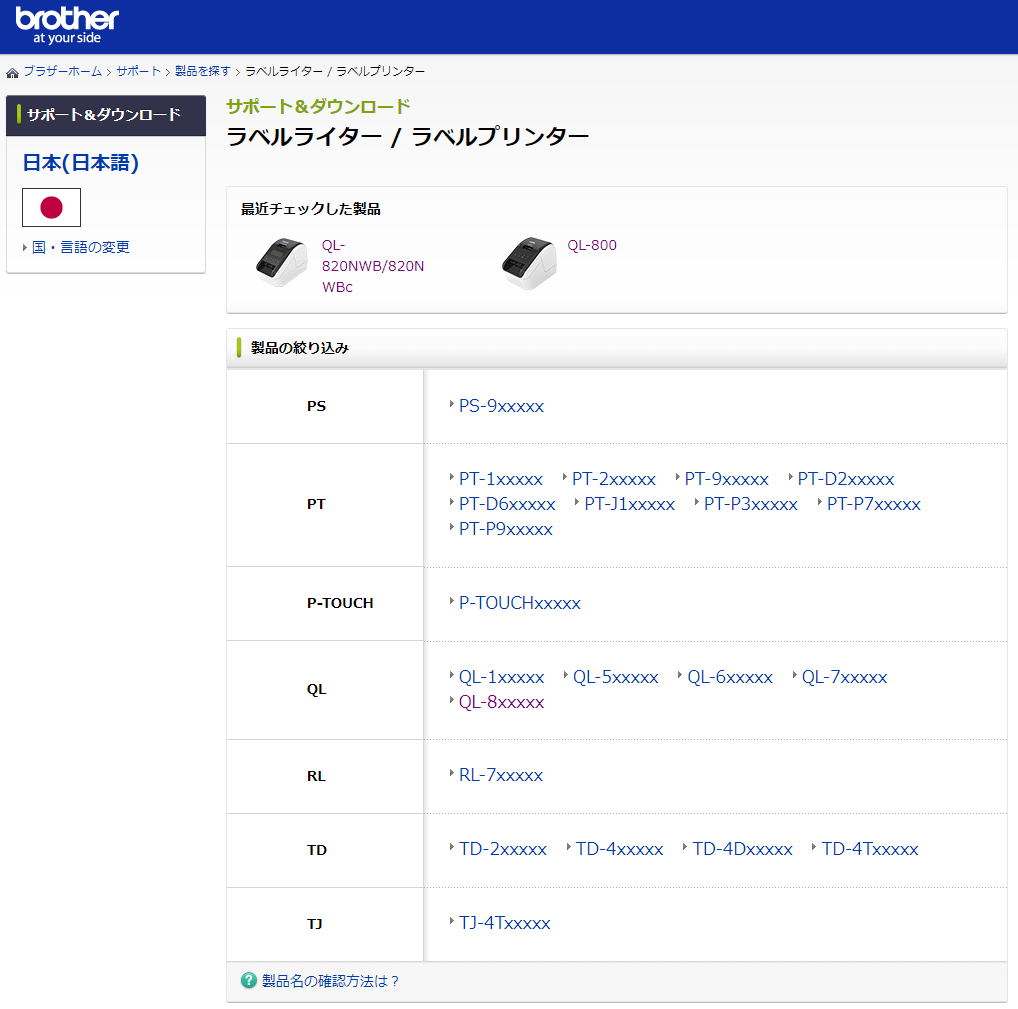Viewport: 1018px width, 1009px height.
Task: Click the 製品の絞り込み section heading
Action: [x=299, y=348]
